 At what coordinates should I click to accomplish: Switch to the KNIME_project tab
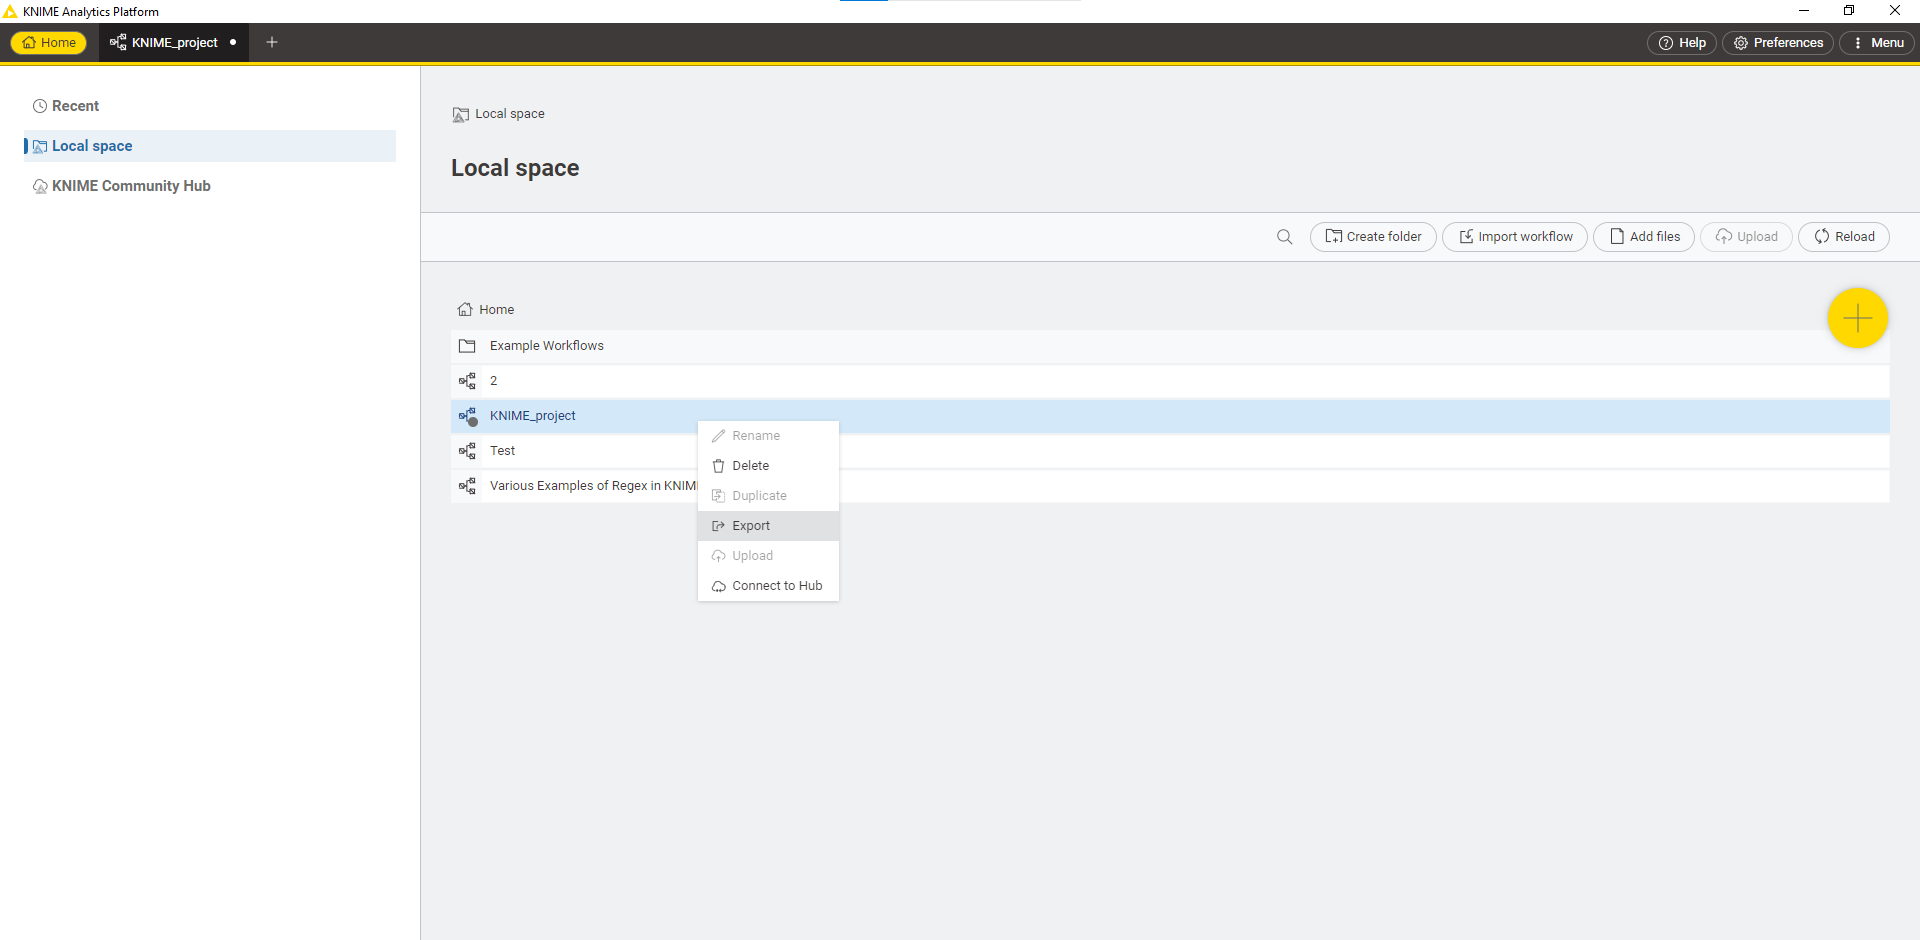173,43
